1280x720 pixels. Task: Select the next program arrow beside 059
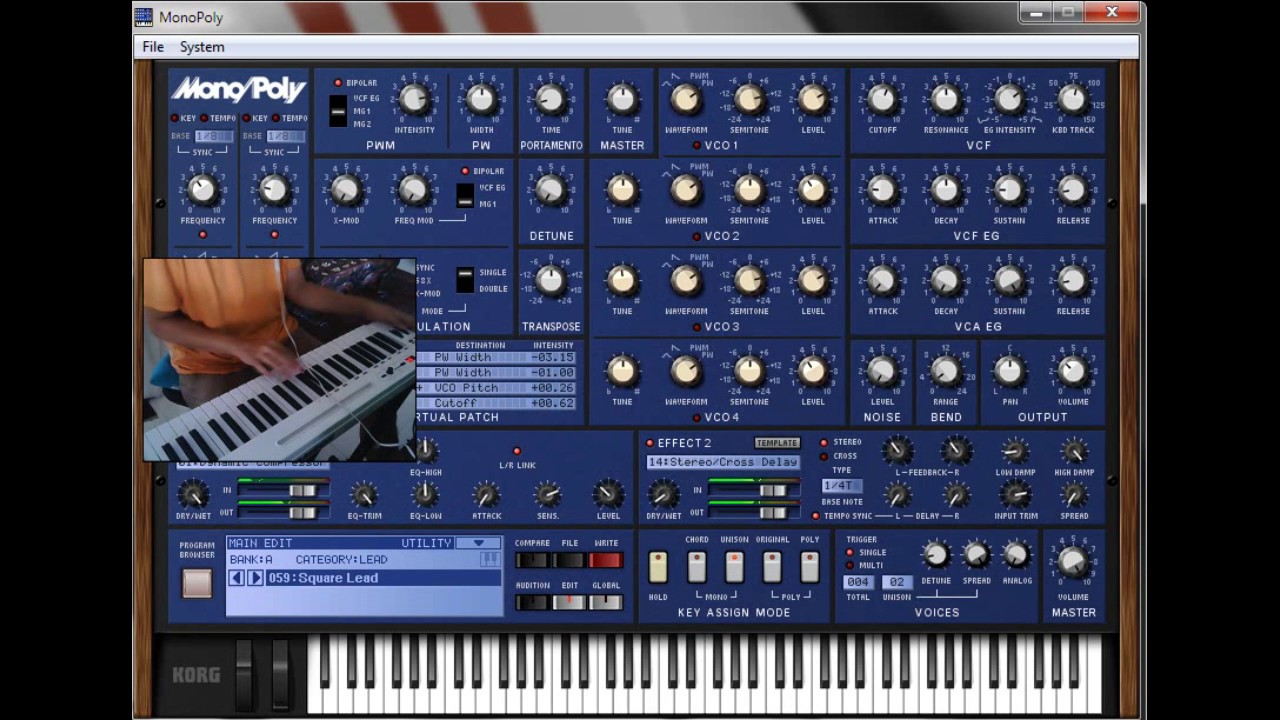coord(255,578)
